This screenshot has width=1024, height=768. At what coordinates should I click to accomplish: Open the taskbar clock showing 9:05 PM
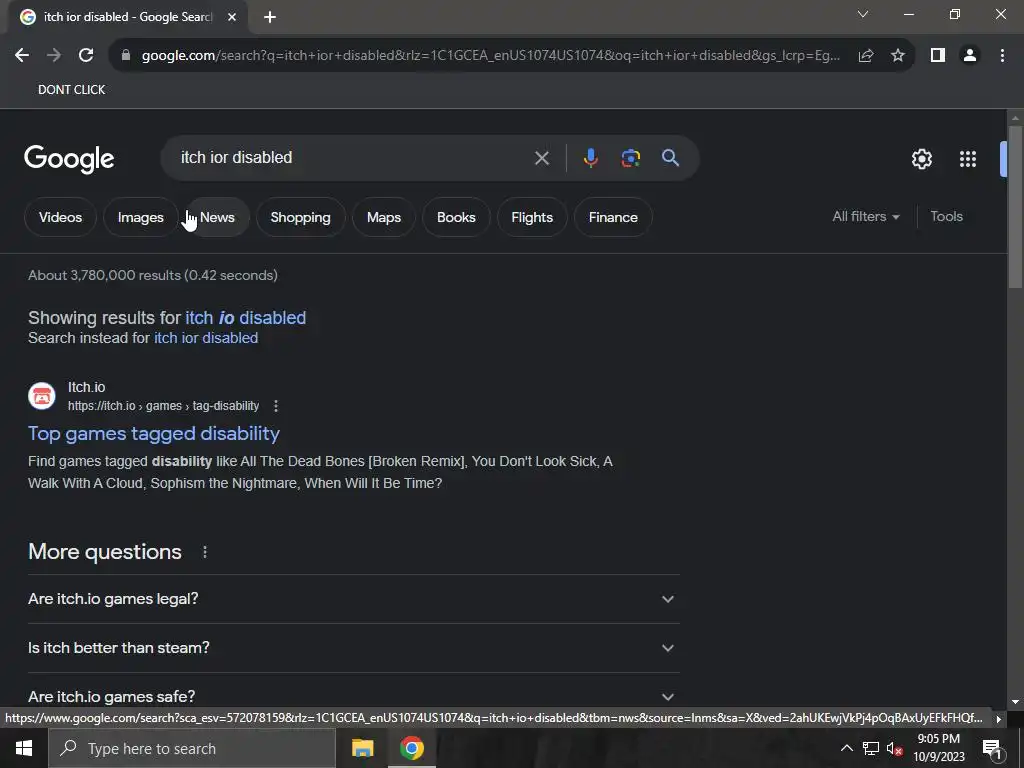tap(938, 748)
